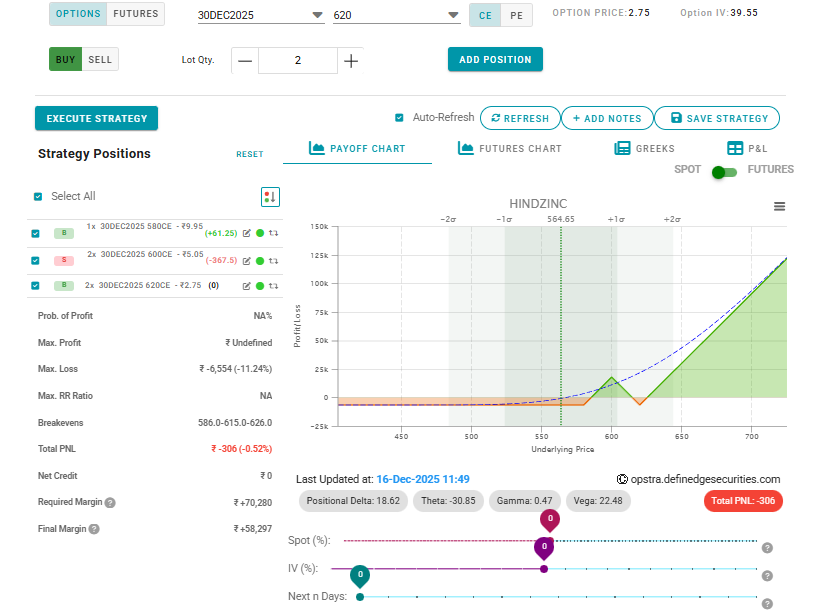Select the PE option type

(517, 15)
